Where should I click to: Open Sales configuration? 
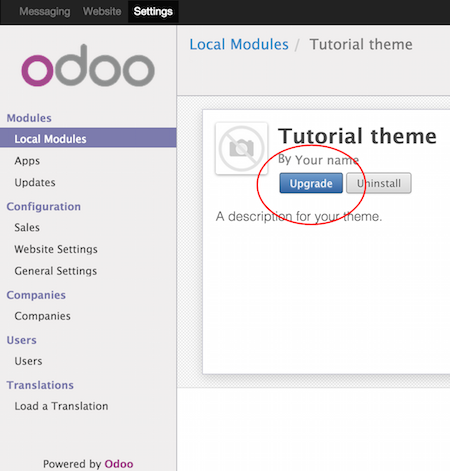pyautogui.click(x=27, y=228)
